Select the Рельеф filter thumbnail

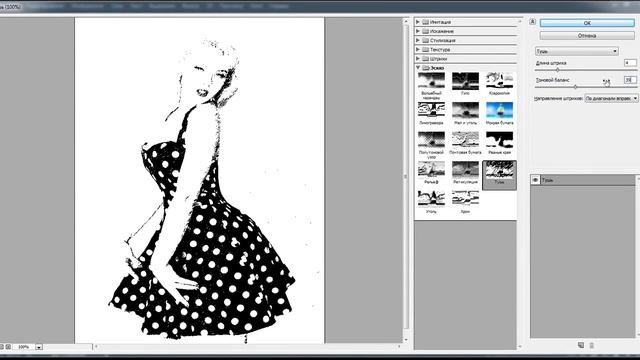(x=431, y=169)
